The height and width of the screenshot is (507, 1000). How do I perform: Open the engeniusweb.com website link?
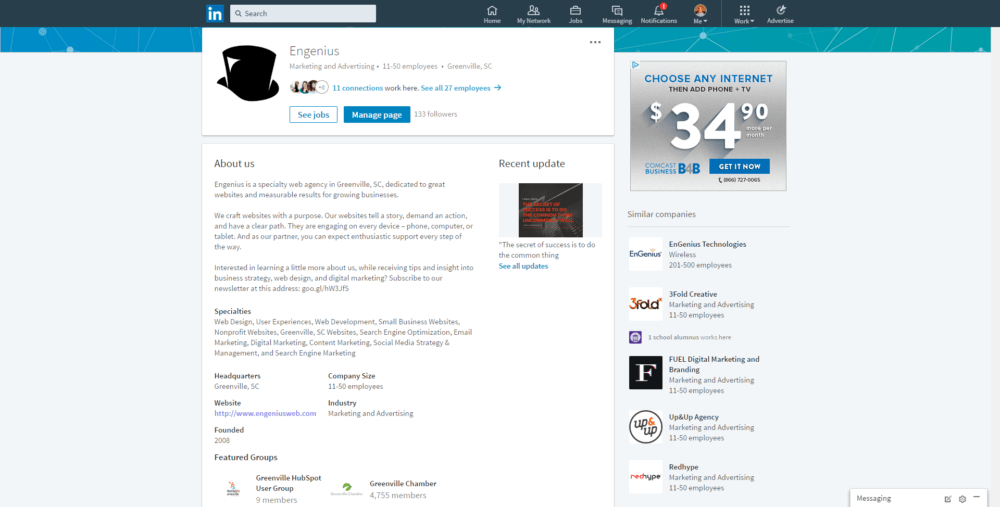265,413
